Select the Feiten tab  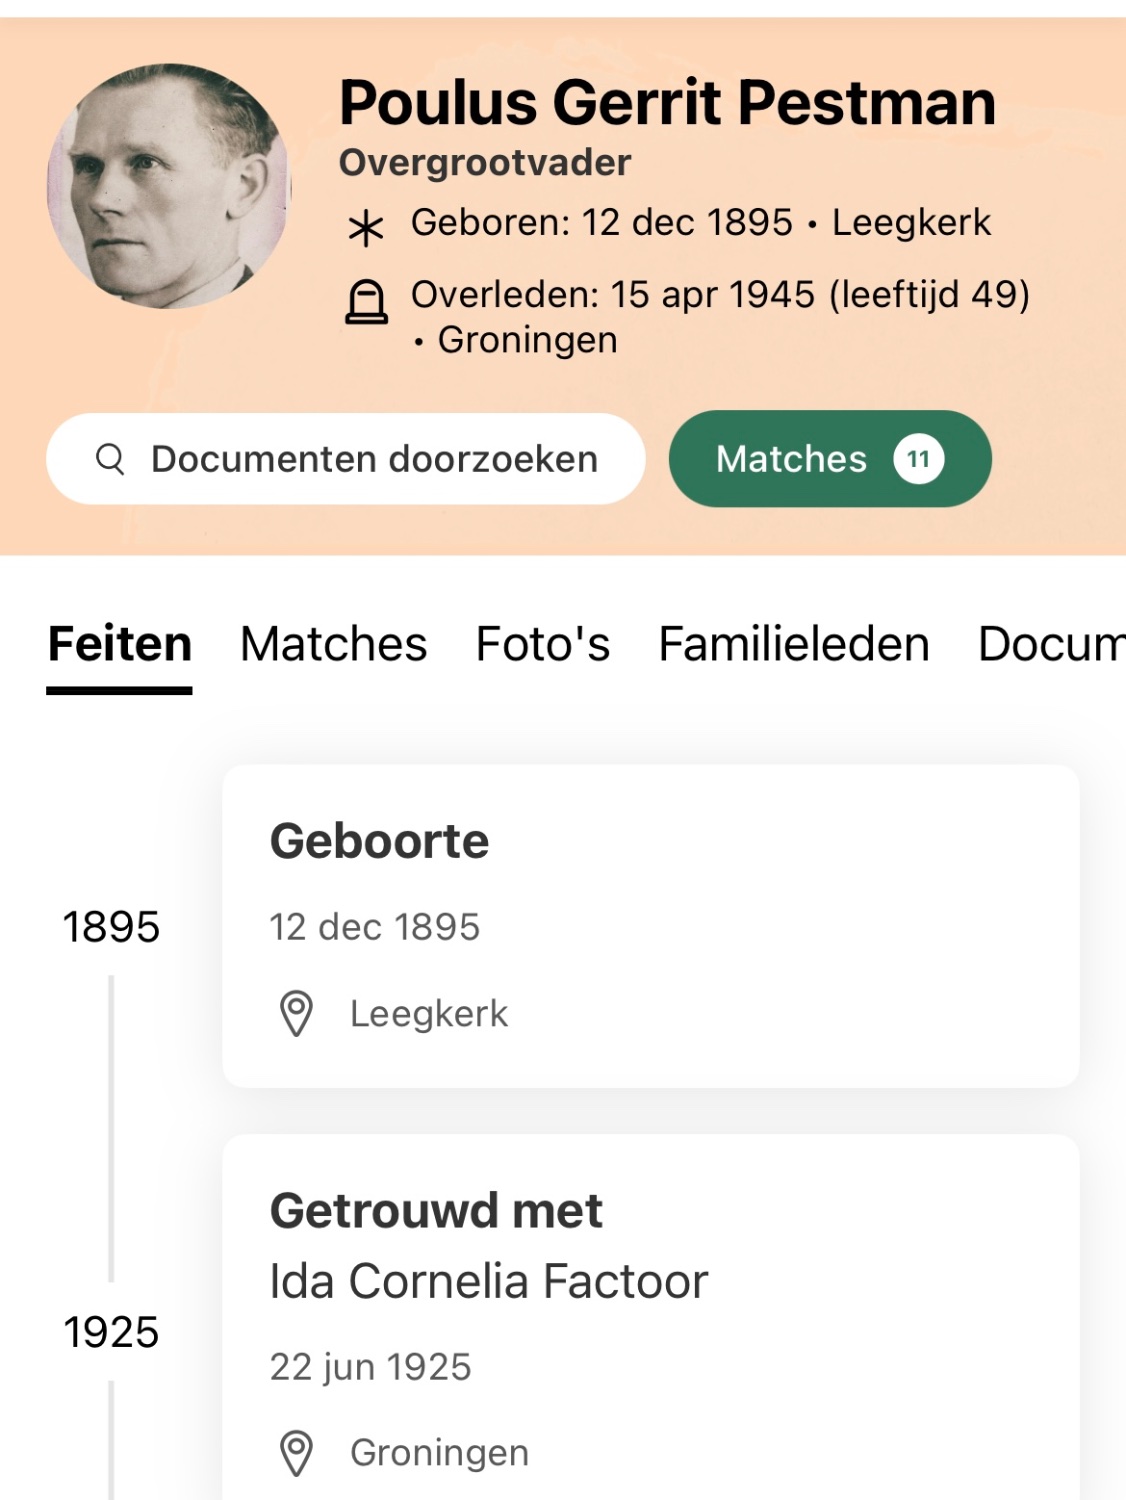[x=119, y=644]
